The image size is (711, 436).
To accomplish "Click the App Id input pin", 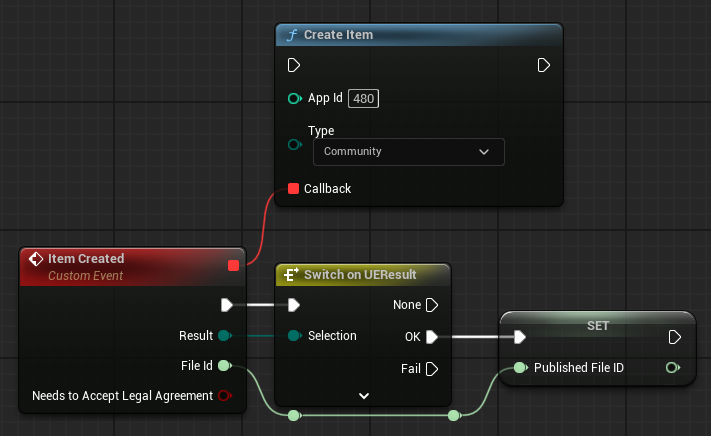I will [x=294, y=98].
